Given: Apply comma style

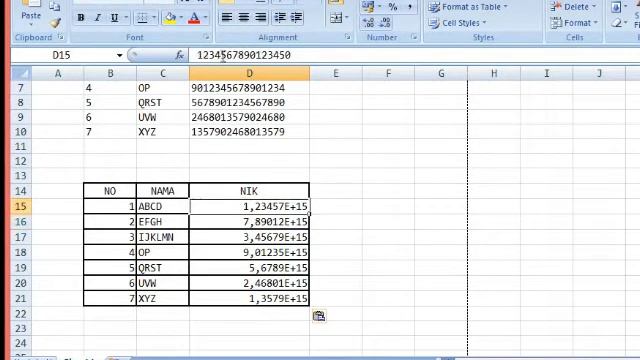Looking at the screenshot, I should tap(409, 6).
